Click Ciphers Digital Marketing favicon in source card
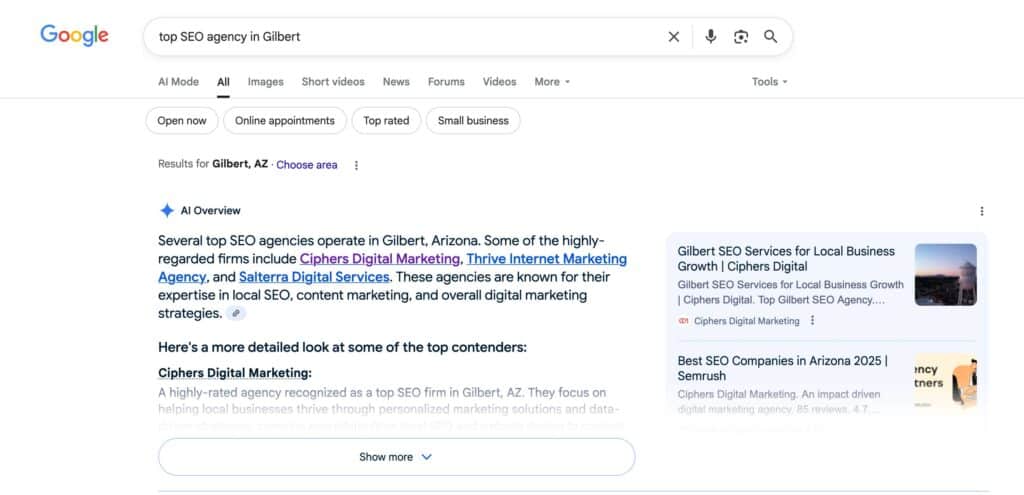The image size is (1024, 495). [684, 321]
